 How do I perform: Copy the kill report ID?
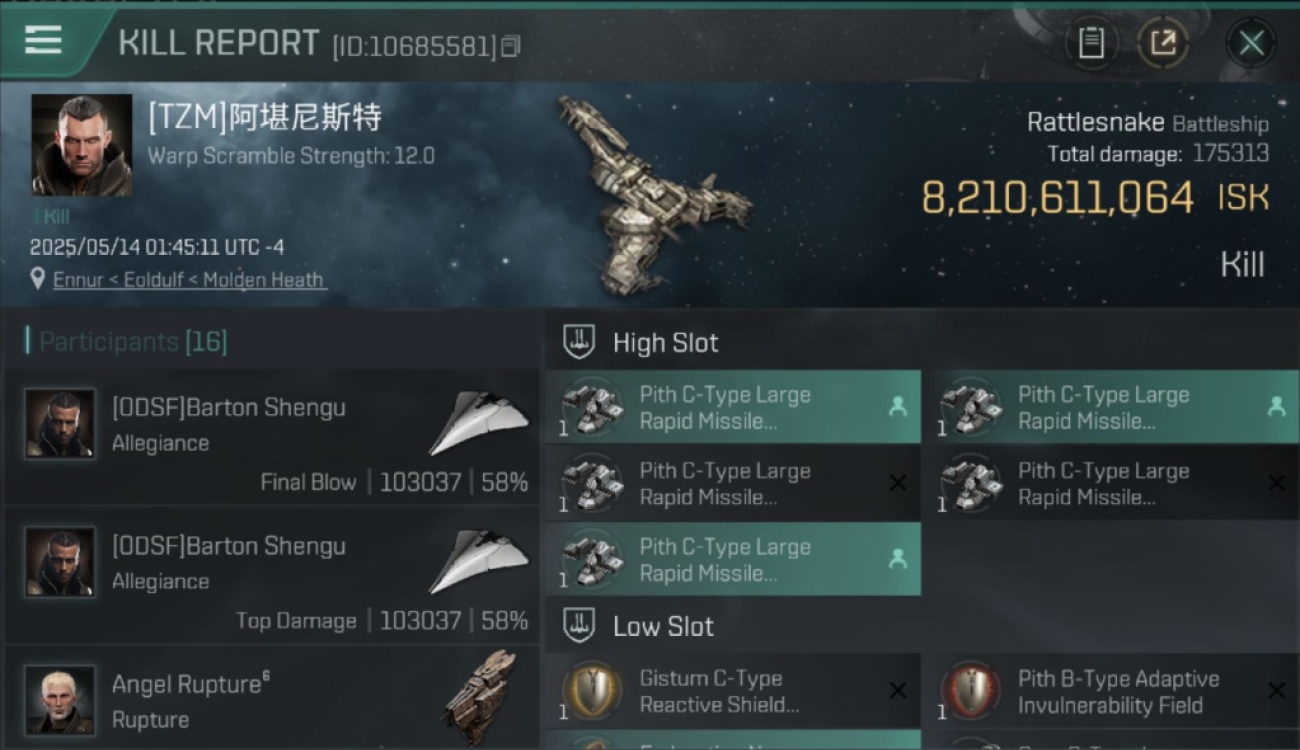tap(511, 46)
